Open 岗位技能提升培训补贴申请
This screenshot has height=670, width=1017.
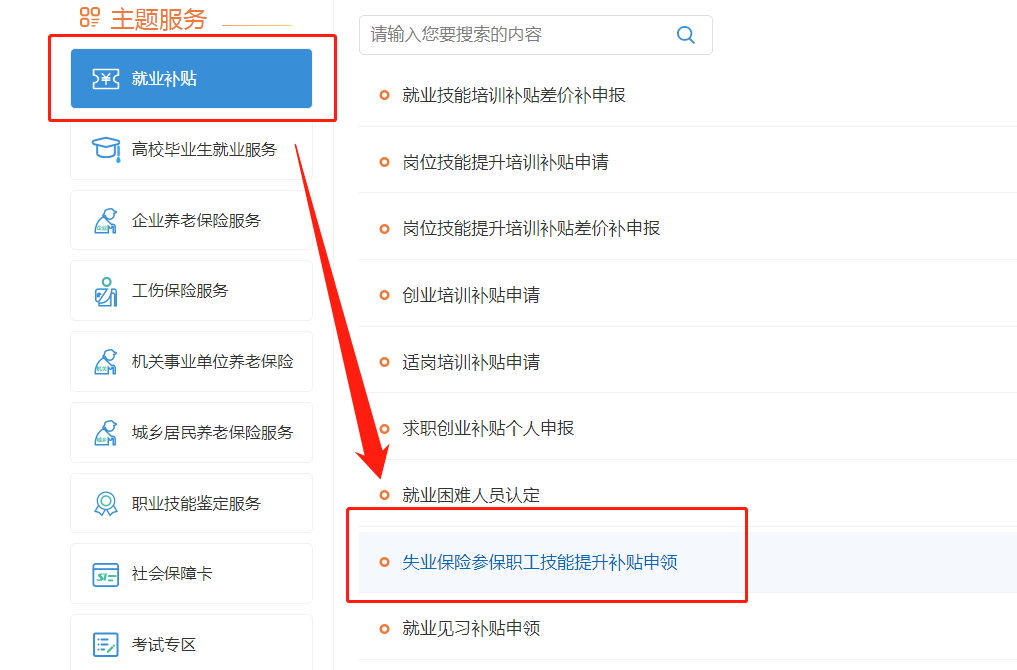[x=505, y=162]
